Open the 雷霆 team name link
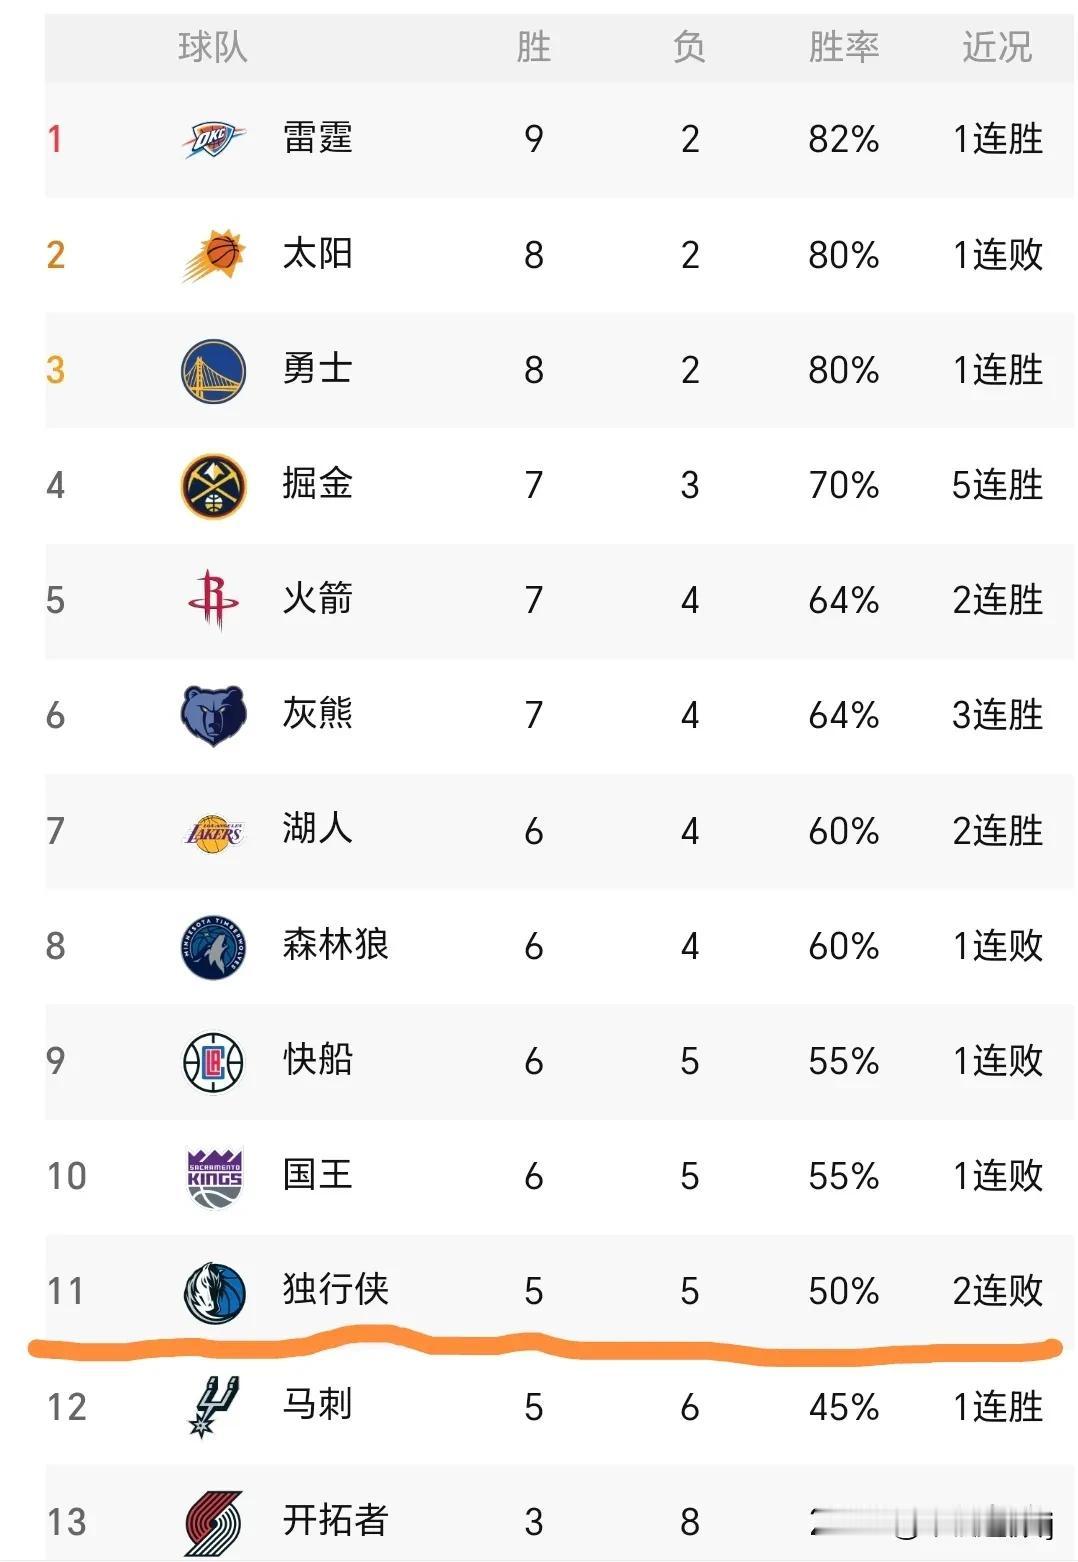This screenshot has width=1078, height=1562. (318, 138)
